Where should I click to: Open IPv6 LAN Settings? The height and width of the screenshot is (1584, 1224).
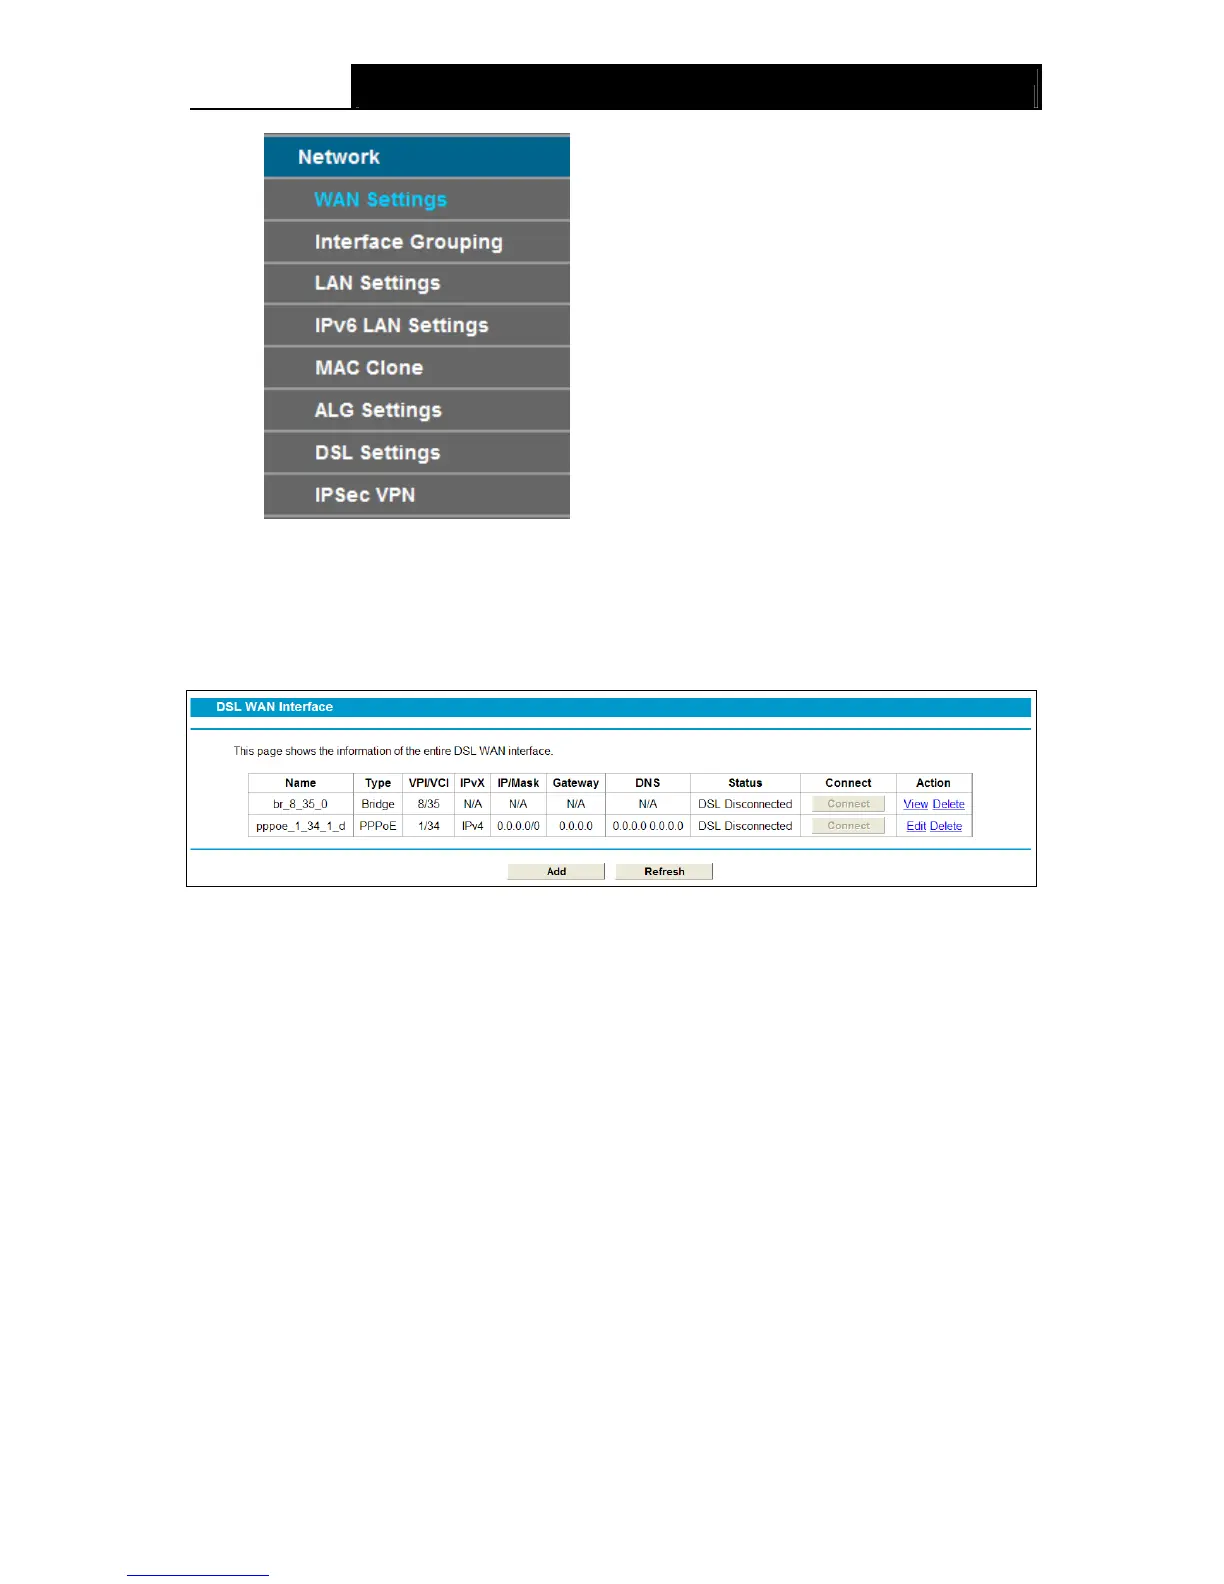tap(417, 326)
